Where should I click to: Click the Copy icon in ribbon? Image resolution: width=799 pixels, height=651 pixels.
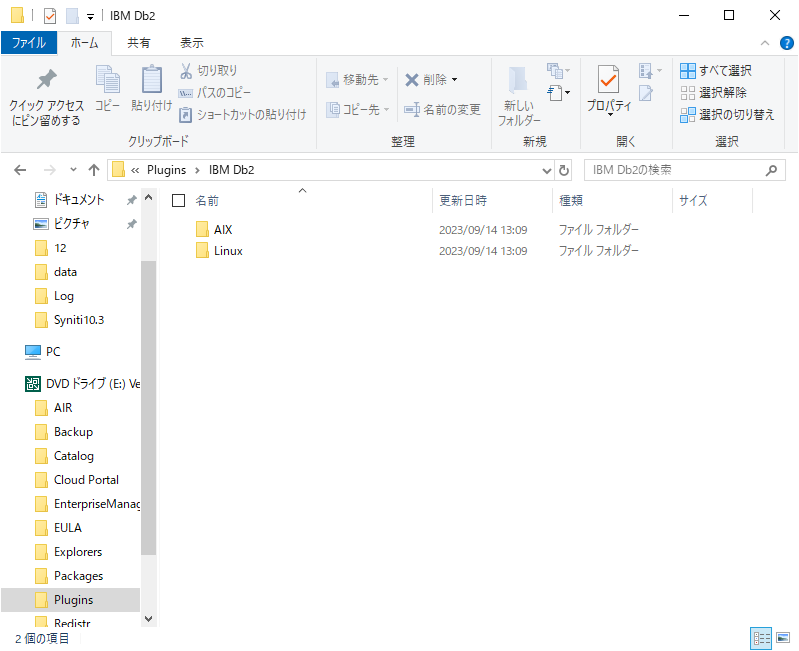point(107,81)
